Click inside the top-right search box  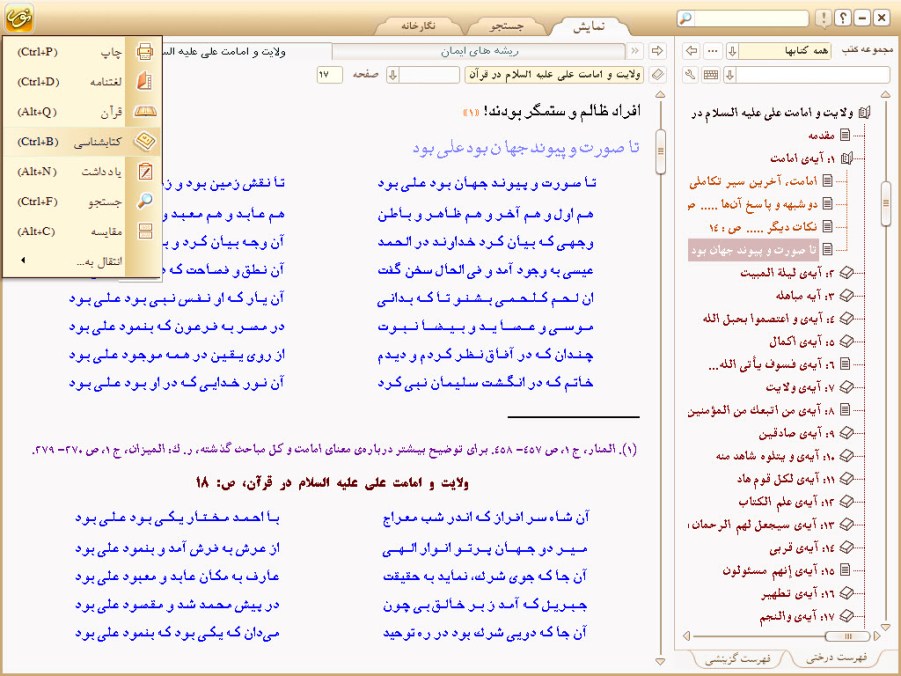[751, 18]
